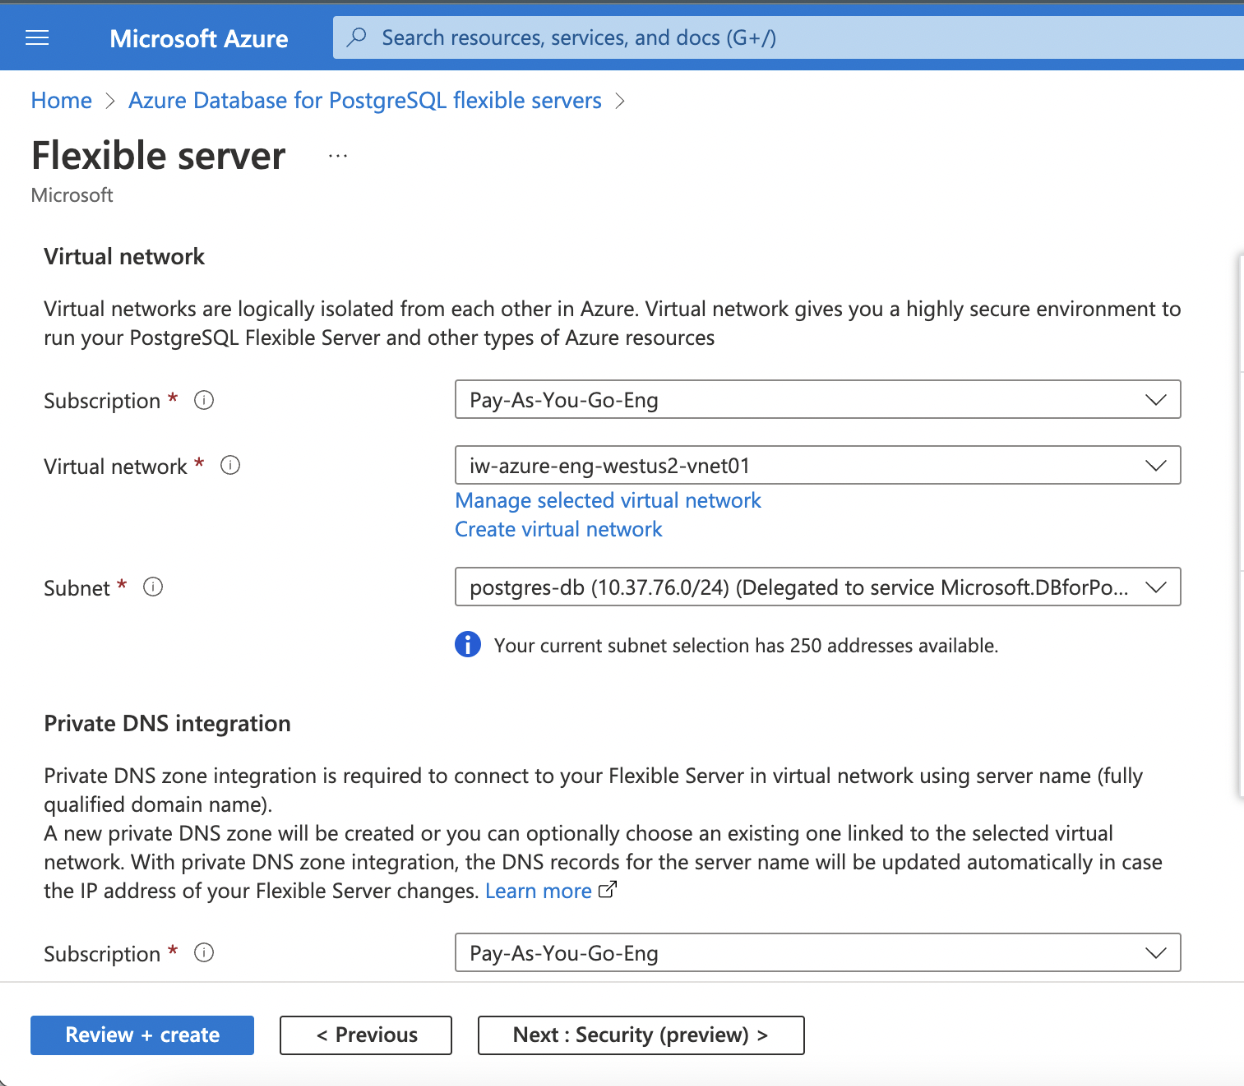
Task: Click the Flexible server page heading
Action: click(x=158, y=156)
